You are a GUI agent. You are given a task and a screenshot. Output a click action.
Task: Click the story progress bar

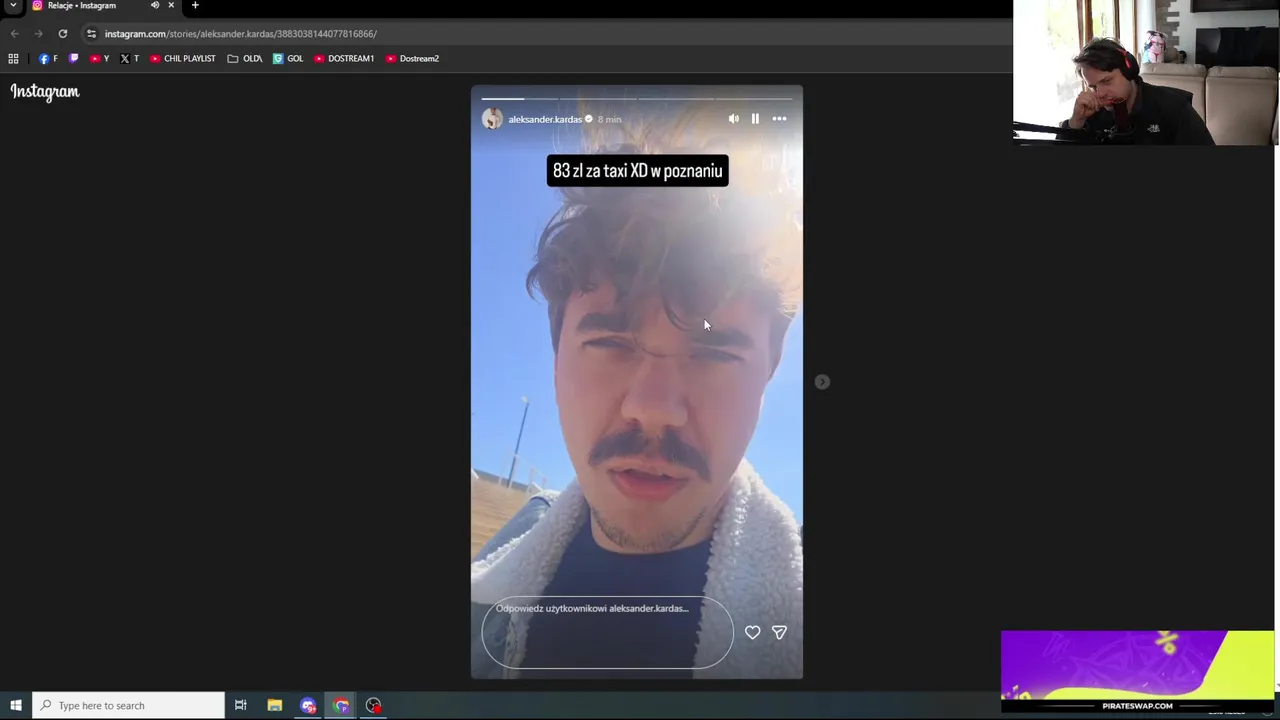[637, 98]
